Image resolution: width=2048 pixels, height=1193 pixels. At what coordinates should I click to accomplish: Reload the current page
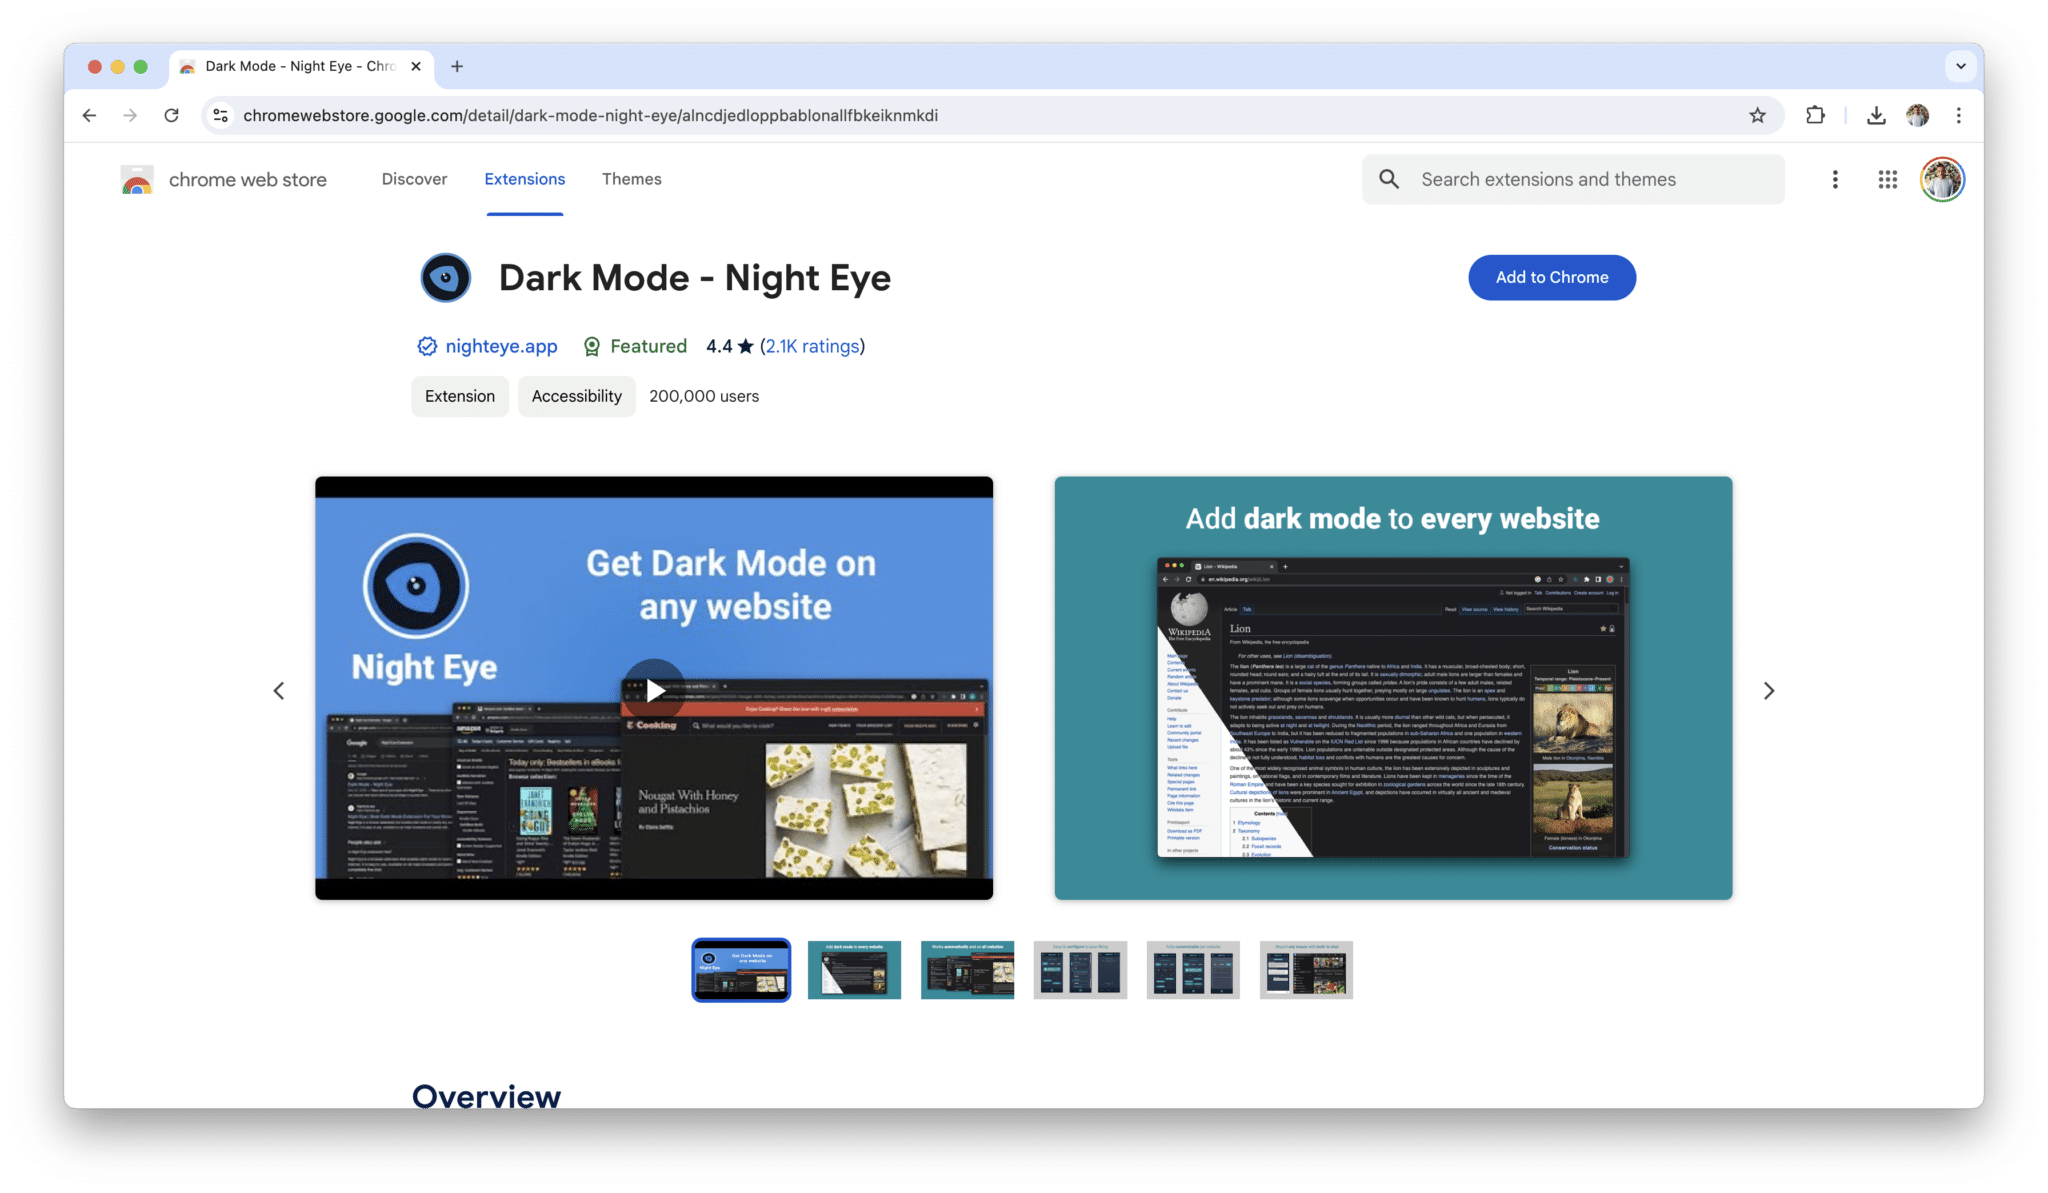click(171, 115)
